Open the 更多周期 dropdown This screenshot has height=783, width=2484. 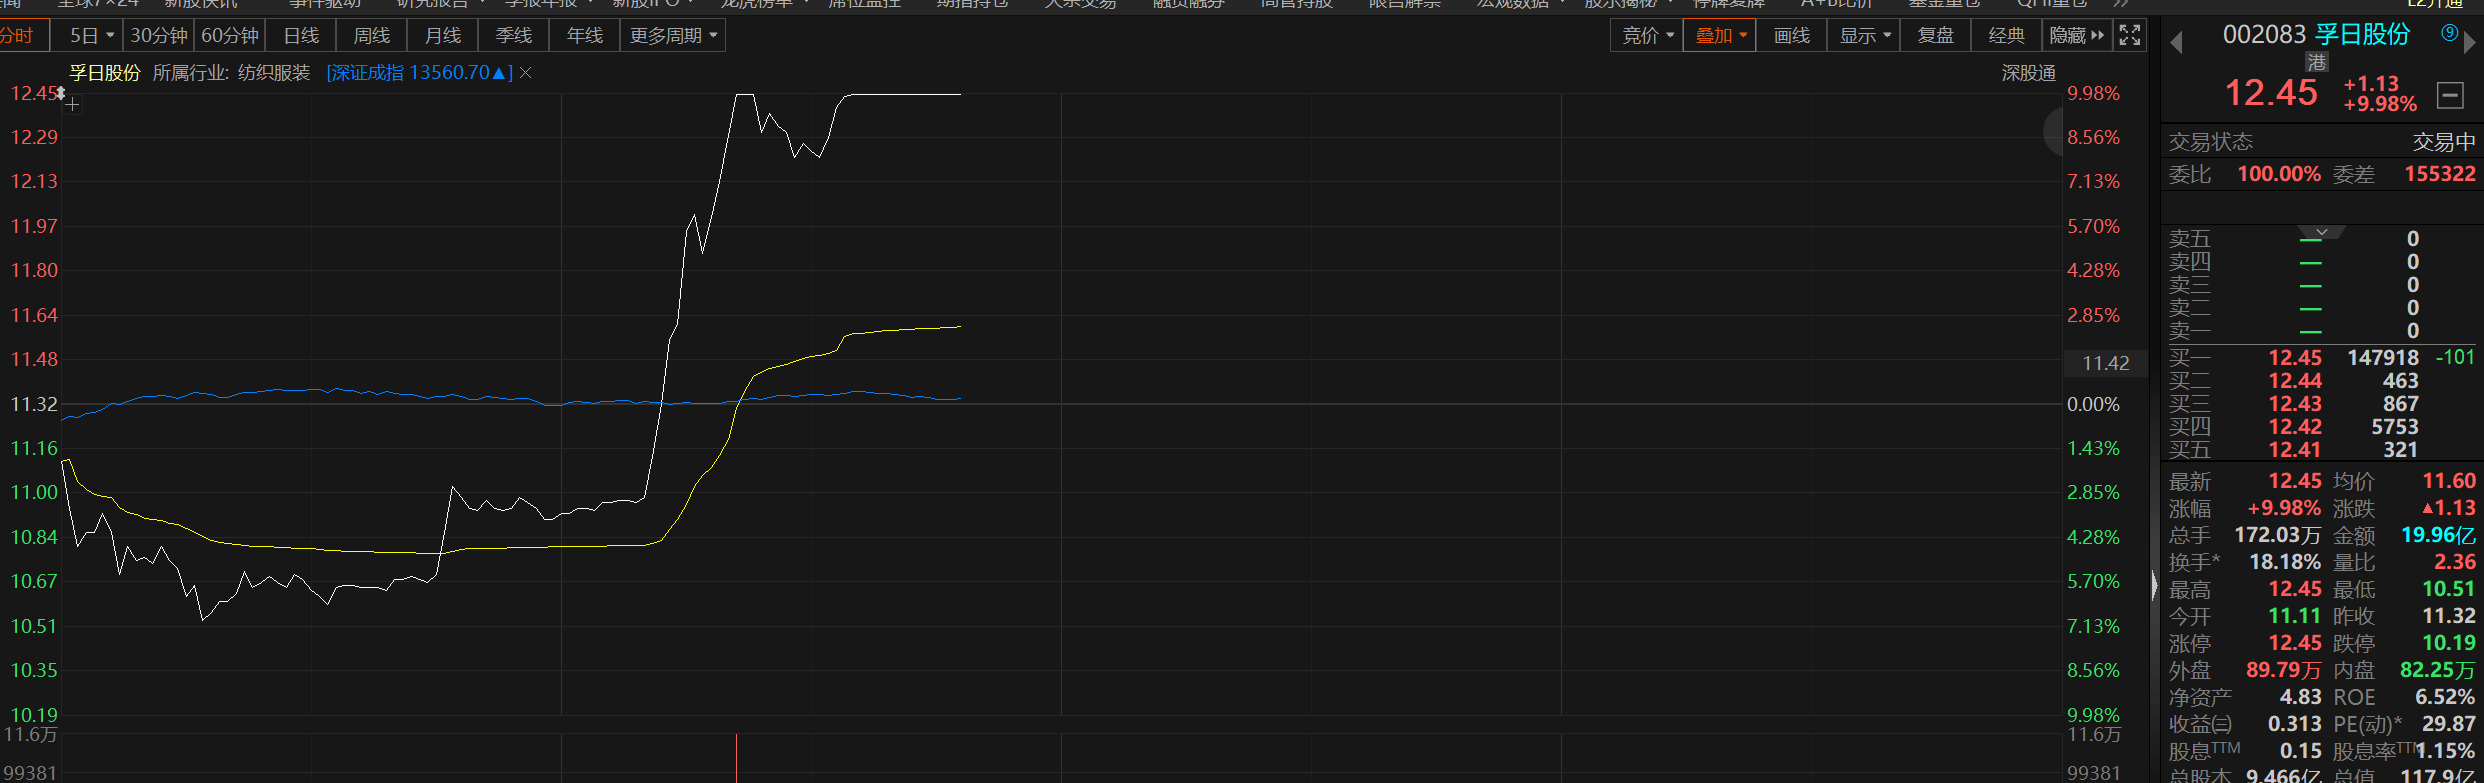click(x=672, y=36)
